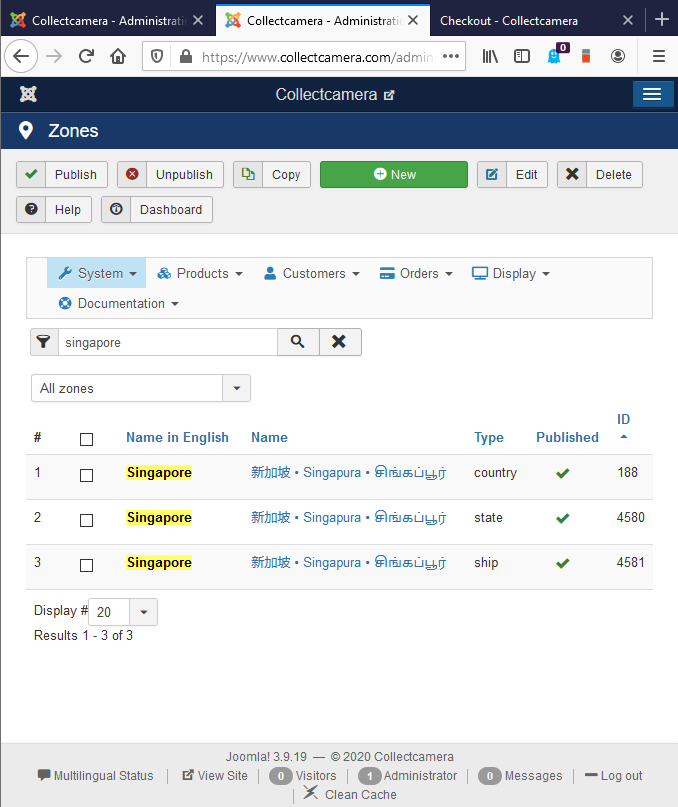Screen dimensions: 678x807
Task: Open the Library bookshelf icon
Action: 490,56
